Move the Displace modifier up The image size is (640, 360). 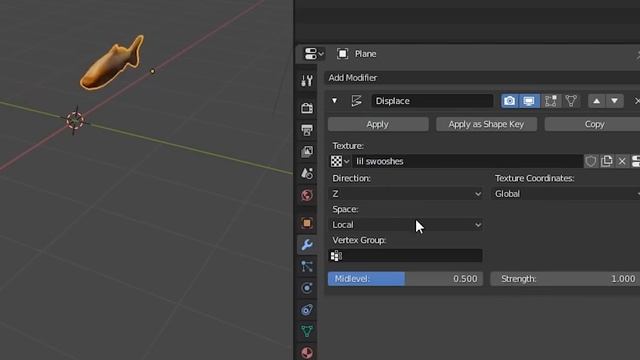point(596,101)
